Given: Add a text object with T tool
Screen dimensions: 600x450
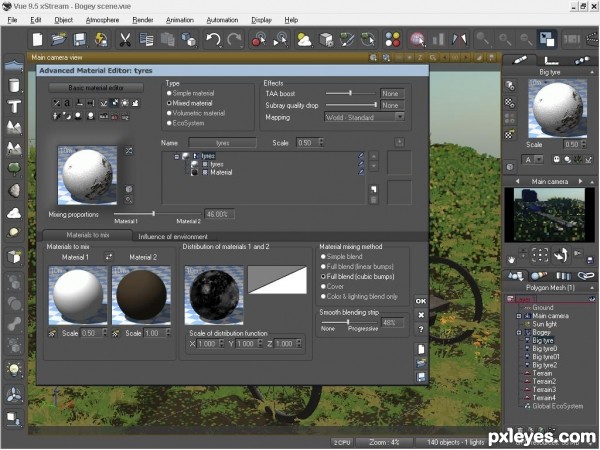Looking at the screenshot, I should (x=14, y=106).
